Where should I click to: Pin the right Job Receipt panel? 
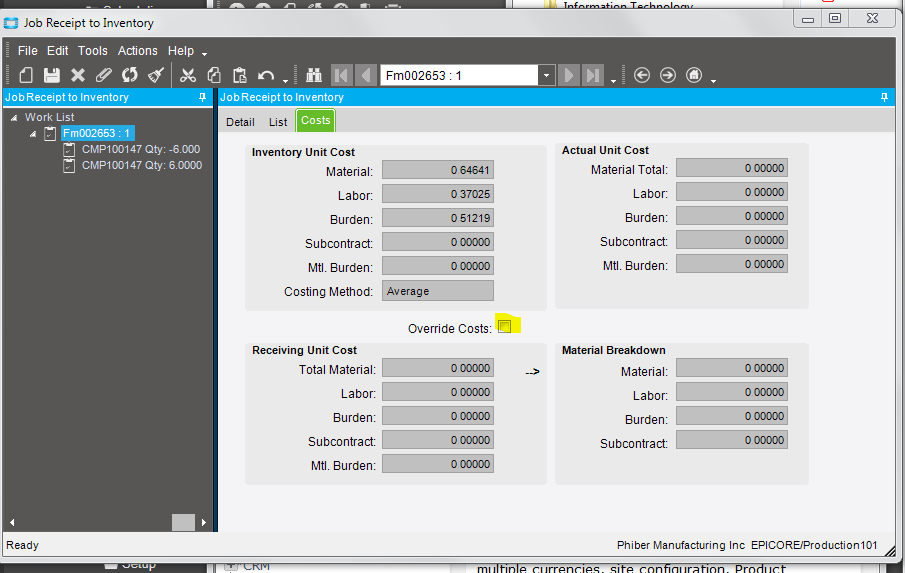pos(884,98)
